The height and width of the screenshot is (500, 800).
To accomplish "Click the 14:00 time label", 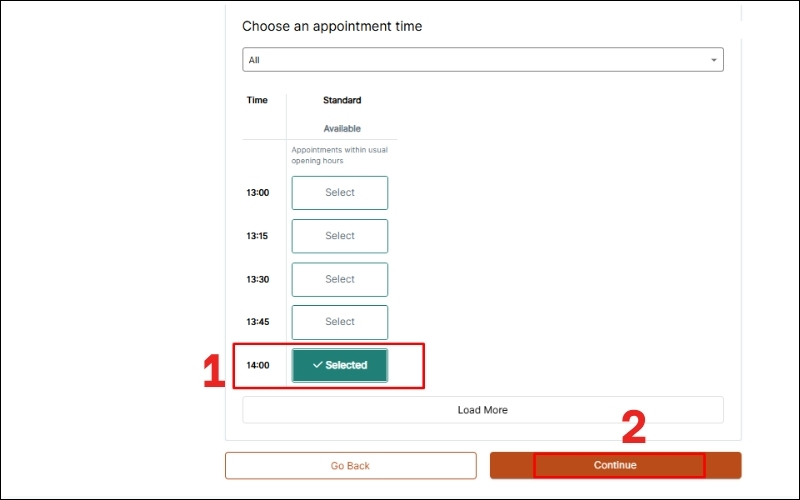I will pos(258,365).
